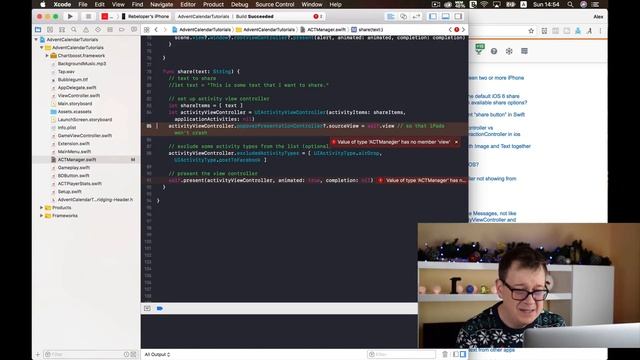Open the Rebeloper's iPhone device selector

click(x=145, y=16)
